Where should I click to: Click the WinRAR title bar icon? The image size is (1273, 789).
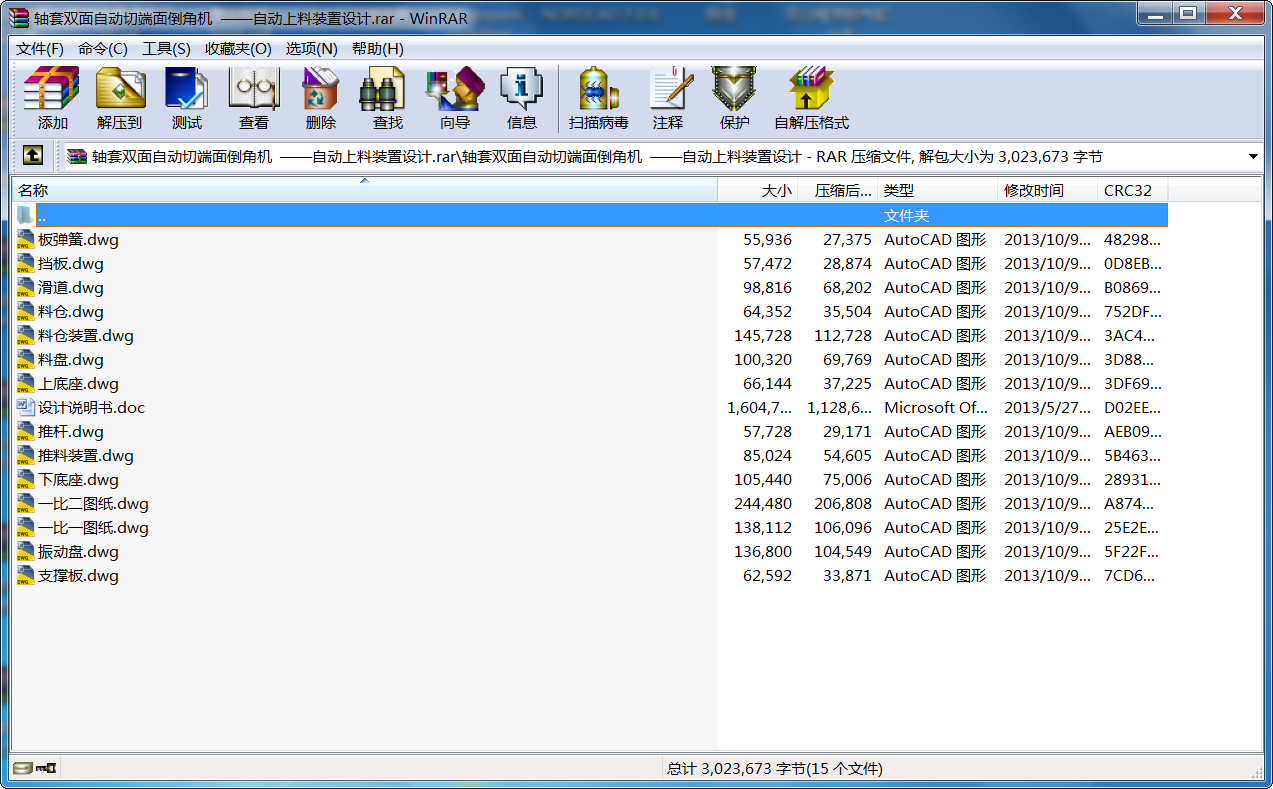pyautogui.click(x=18, y=18)
